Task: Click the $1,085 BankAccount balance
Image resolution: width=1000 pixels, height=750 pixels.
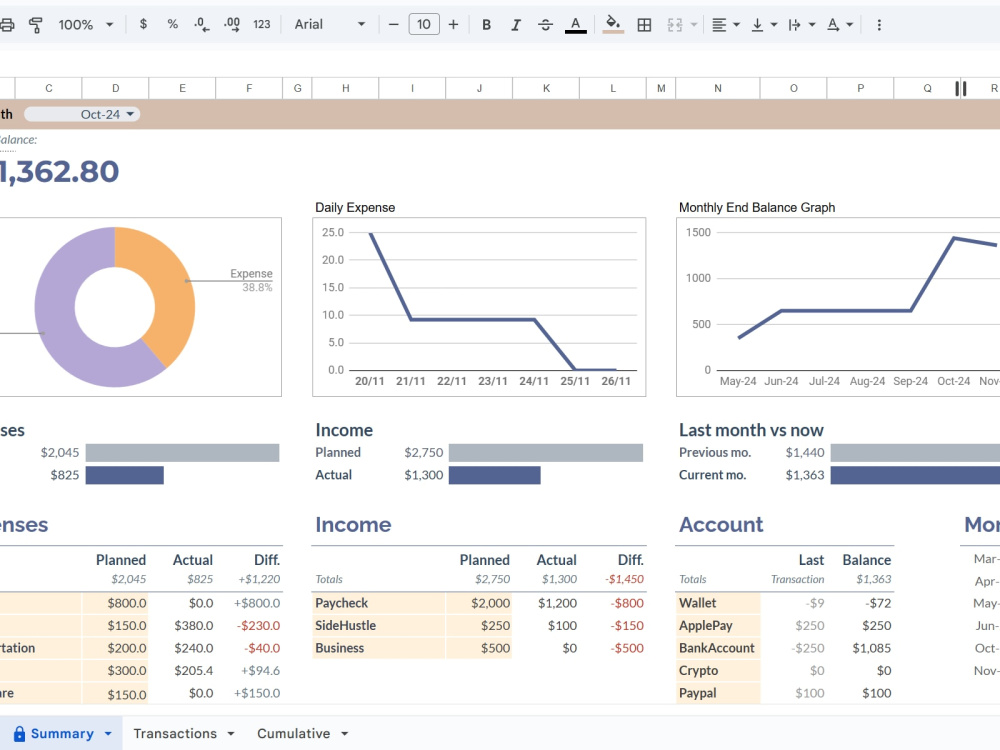Action: 871,648
